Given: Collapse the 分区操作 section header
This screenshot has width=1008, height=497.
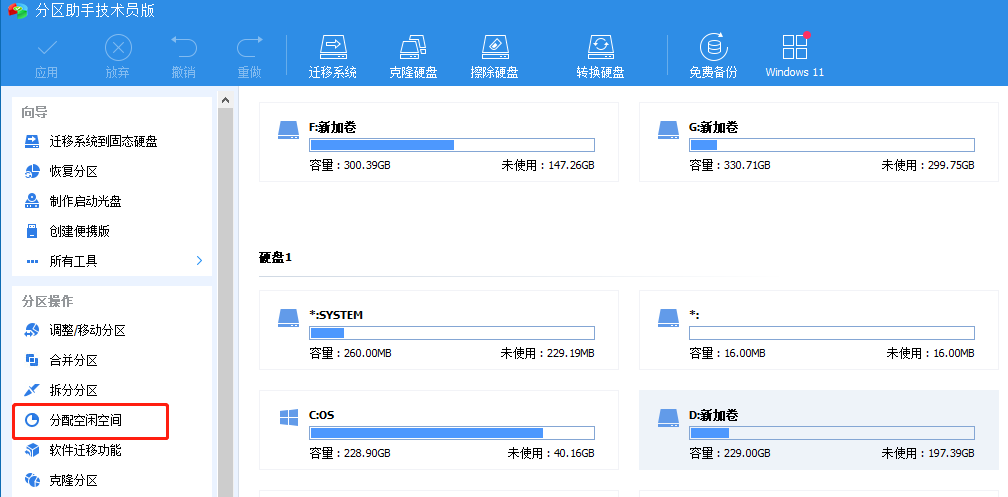Looking at the screenshot, I should tap(47, 301).
